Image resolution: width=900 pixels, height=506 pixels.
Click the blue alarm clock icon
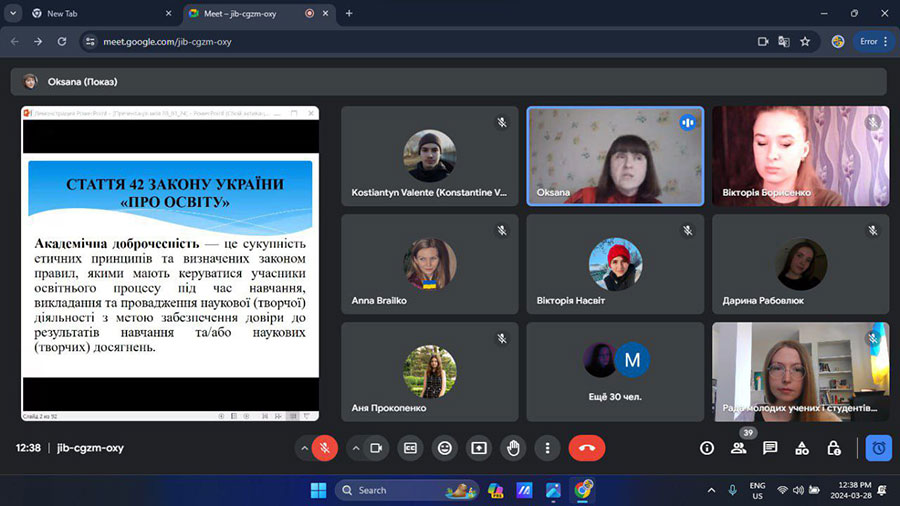[878, 448]
